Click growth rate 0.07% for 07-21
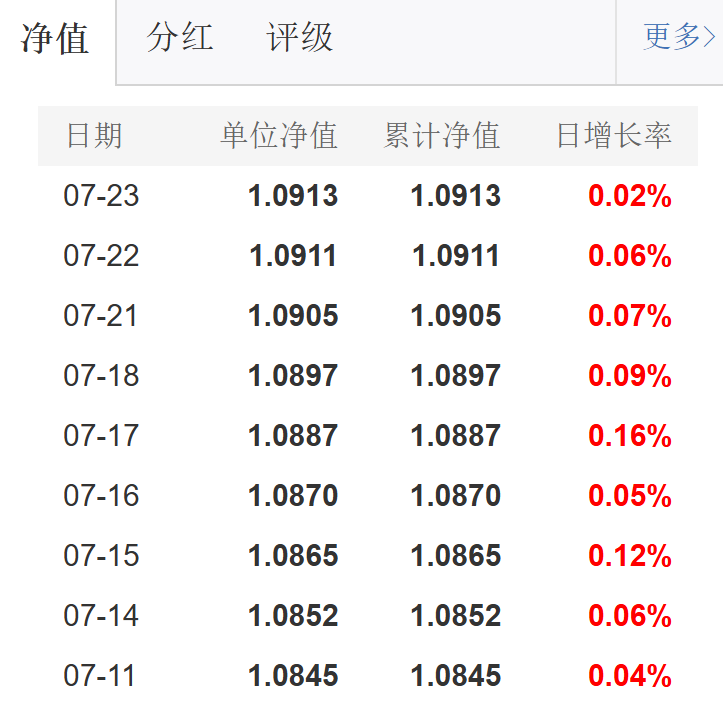Viewport: 723px width, 711px height. coord(630,315)
